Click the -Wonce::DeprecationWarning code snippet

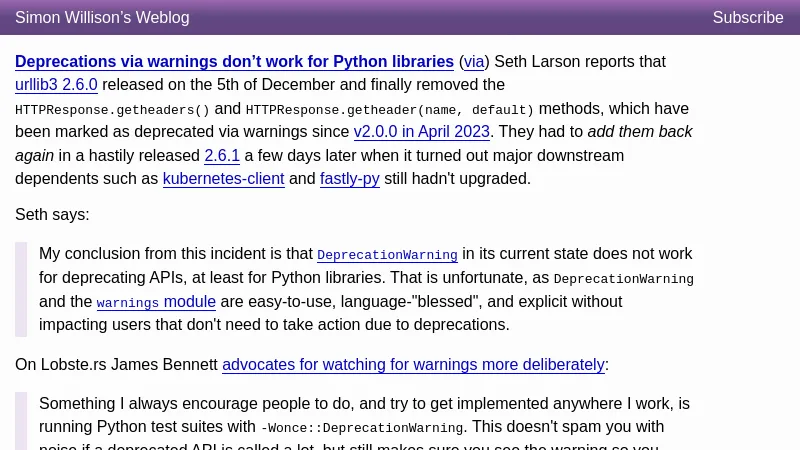[361, 428]
